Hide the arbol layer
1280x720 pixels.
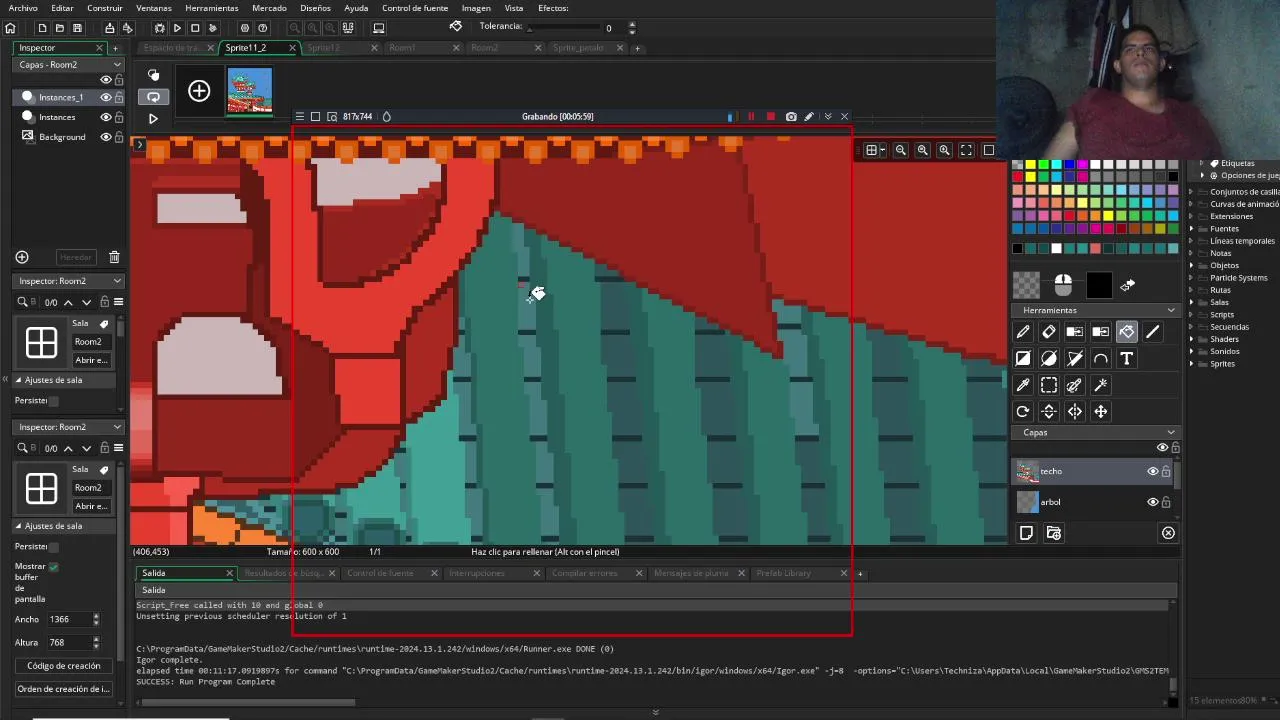point(1152,502)
